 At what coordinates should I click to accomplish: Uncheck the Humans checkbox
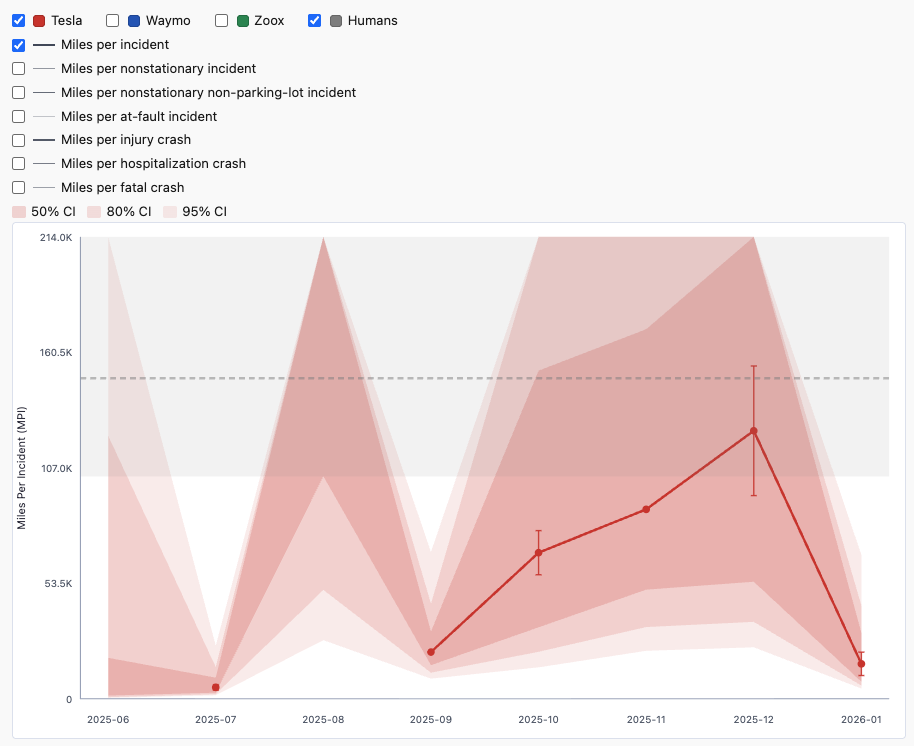(x=315, y=21)
